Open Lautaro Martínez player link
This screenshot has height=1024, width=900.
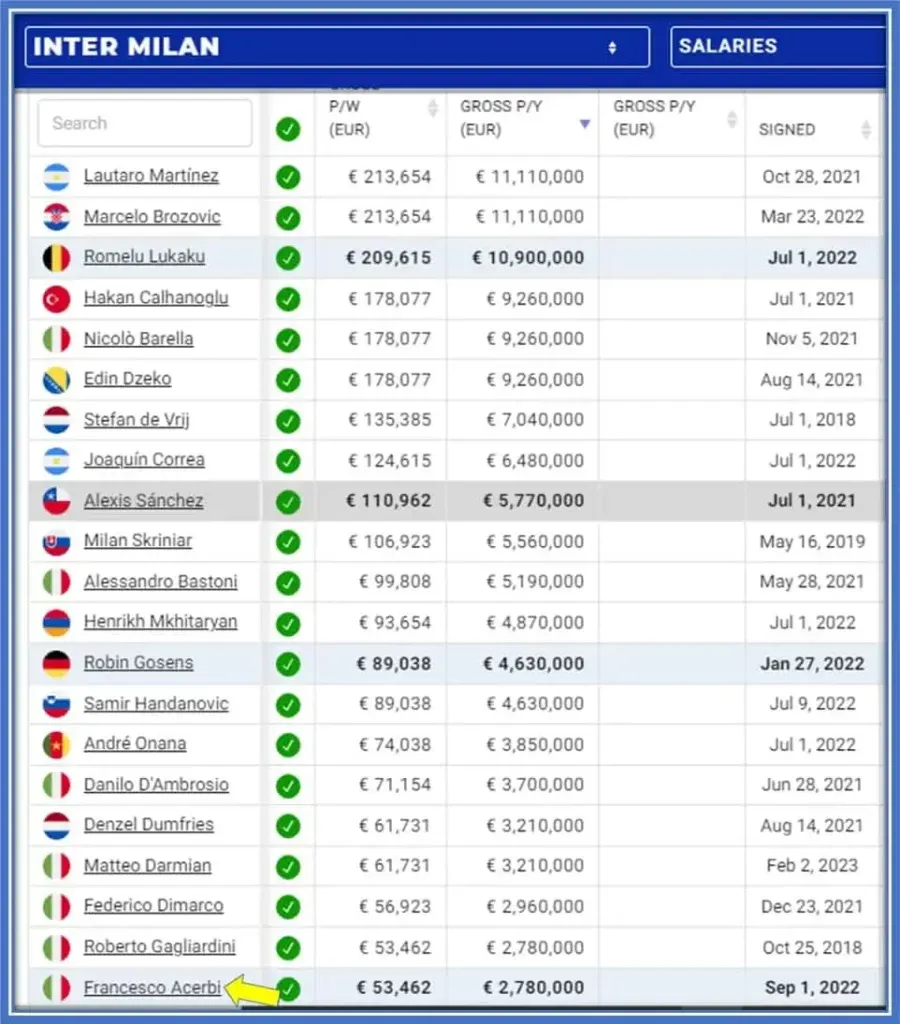pos(151,176)
